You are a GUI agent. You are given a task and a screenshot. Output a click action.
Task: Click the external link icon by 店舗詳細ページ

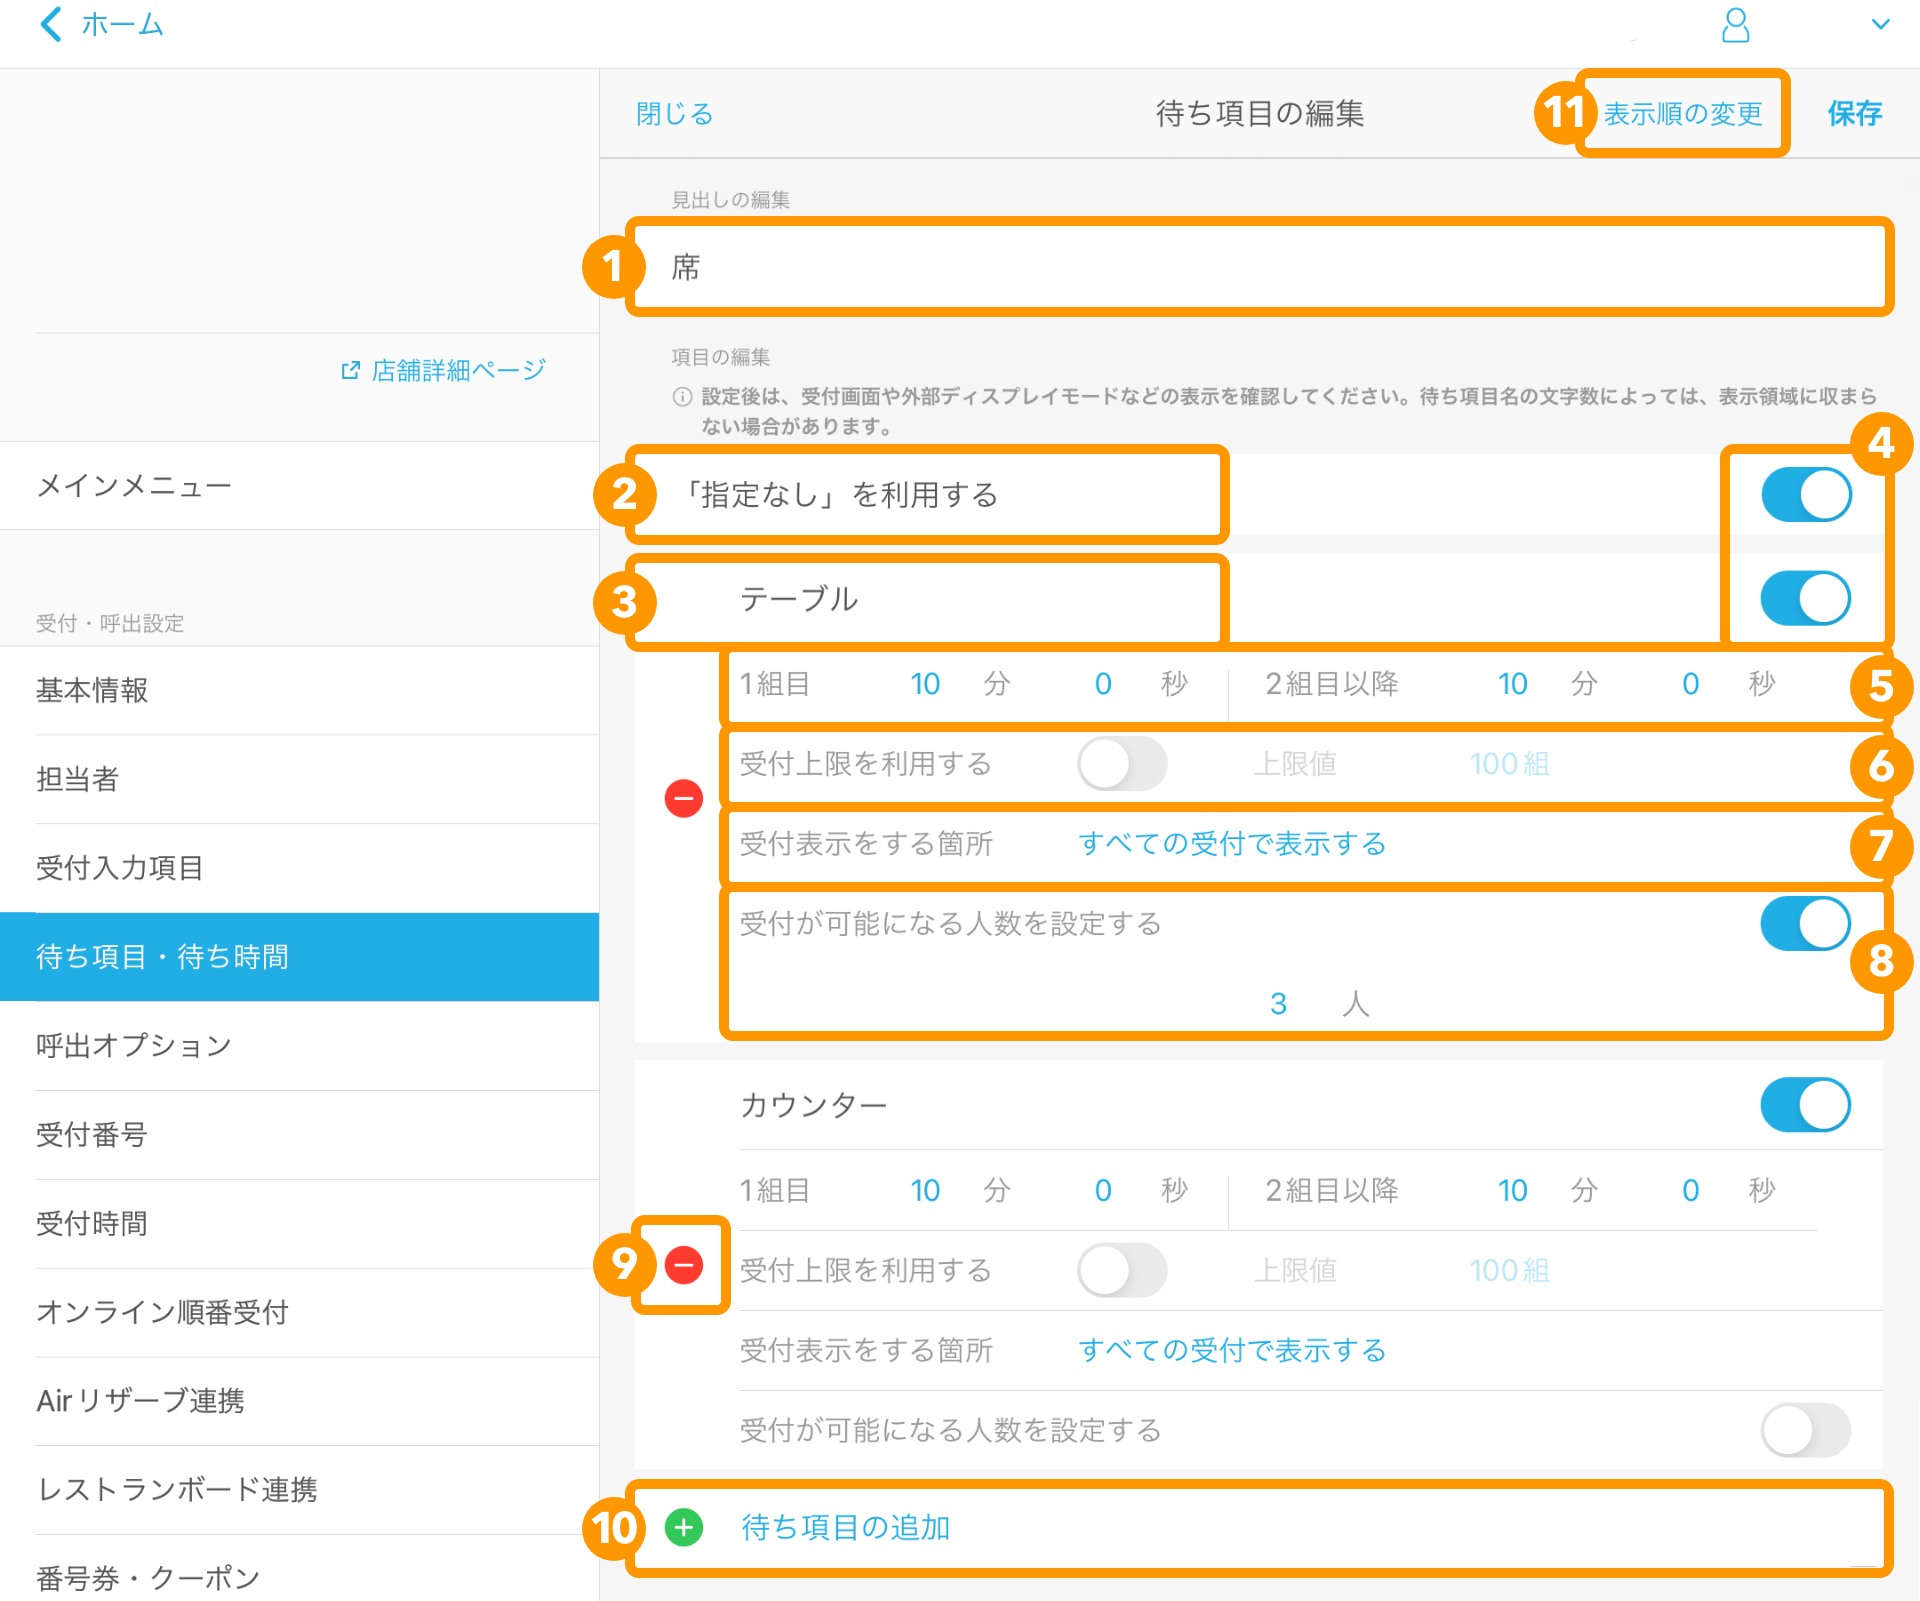[350, 370]
